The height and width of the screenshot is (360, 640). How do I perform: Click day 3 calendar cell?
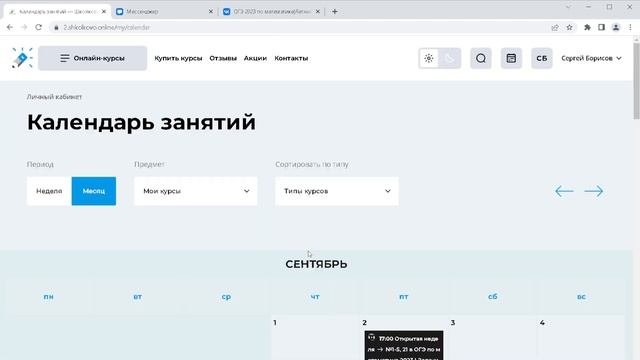coord(492,338)
